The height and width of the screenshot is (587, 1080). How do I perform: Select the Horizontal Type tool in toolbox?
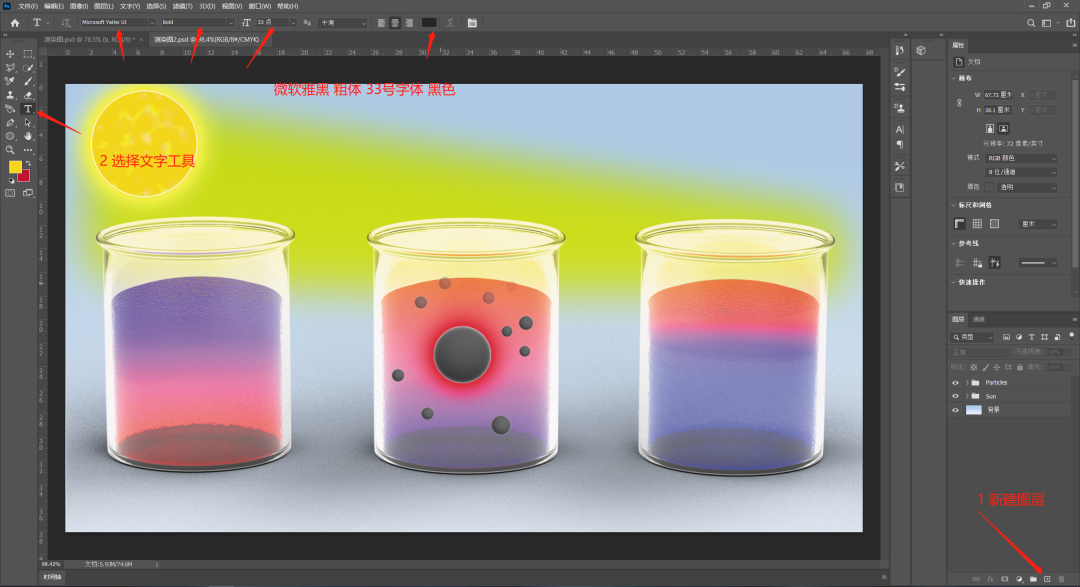28,109
